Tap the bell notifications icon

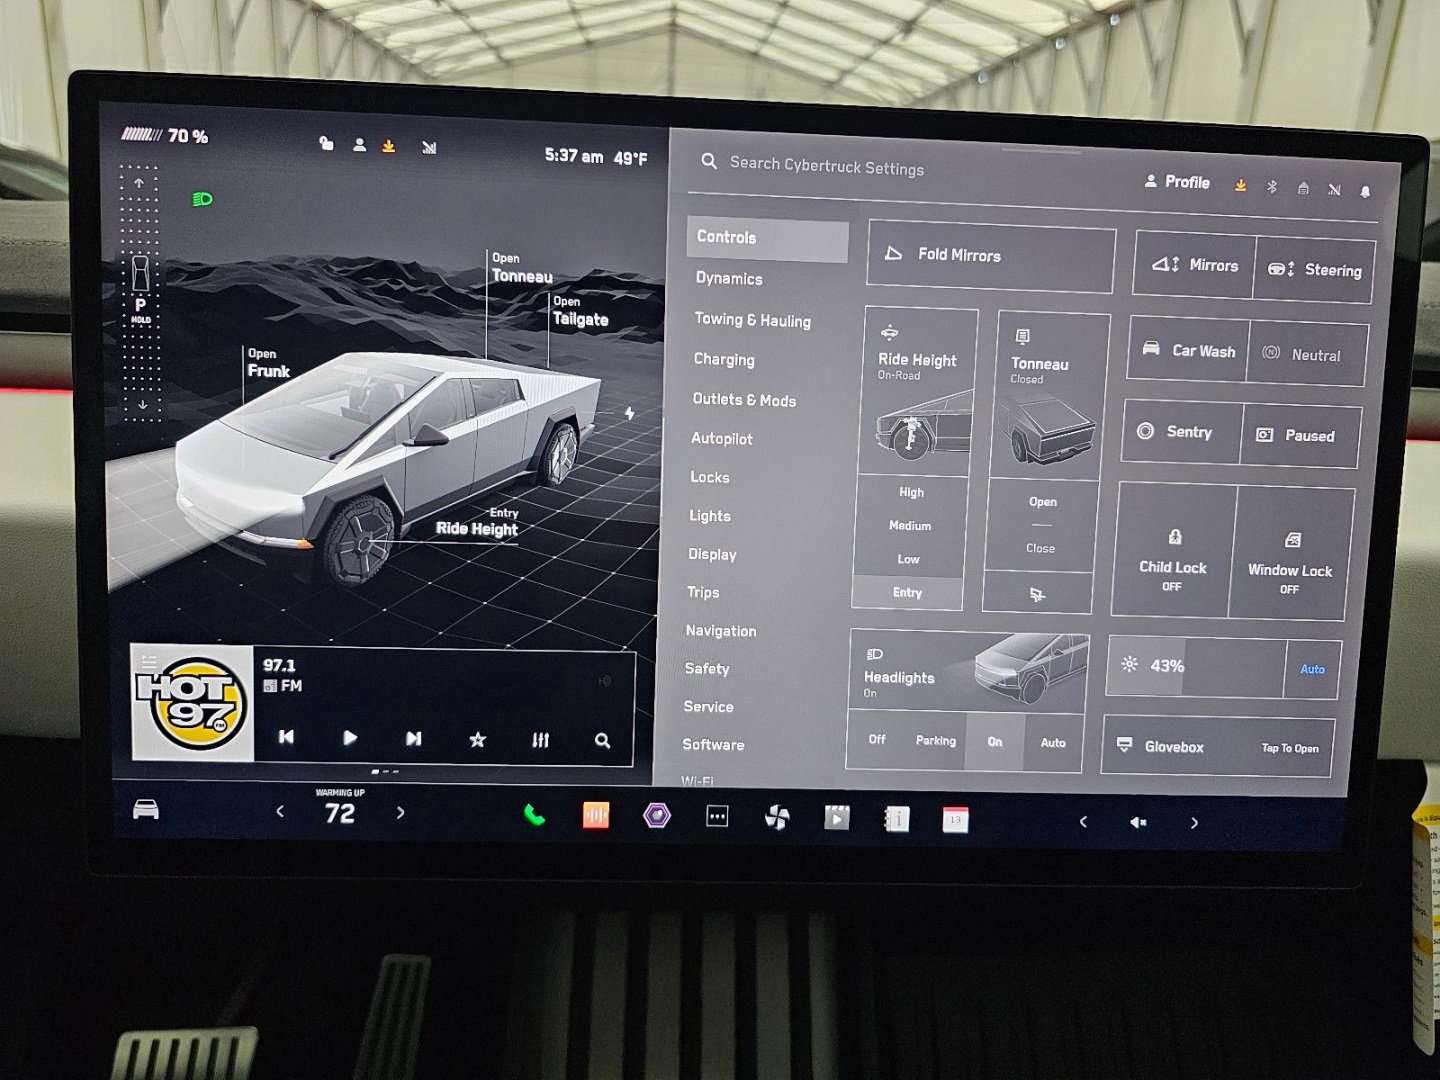(x=1365, y=191)
